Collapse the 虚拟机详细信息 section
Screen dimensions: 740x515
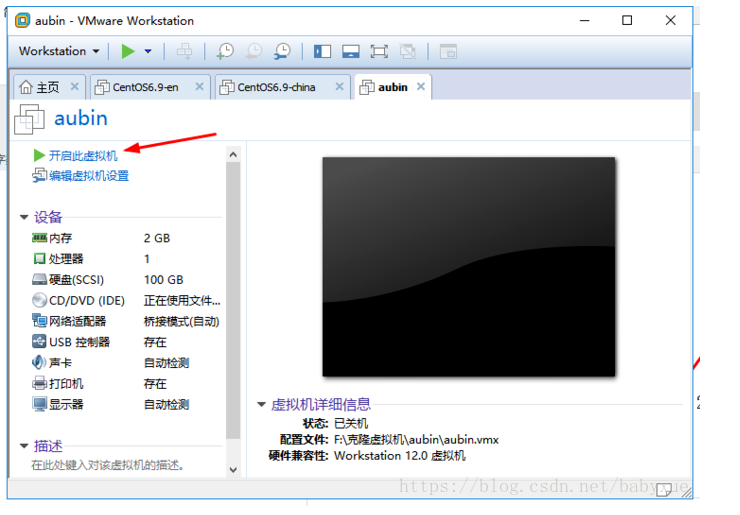tap(261, 405)
